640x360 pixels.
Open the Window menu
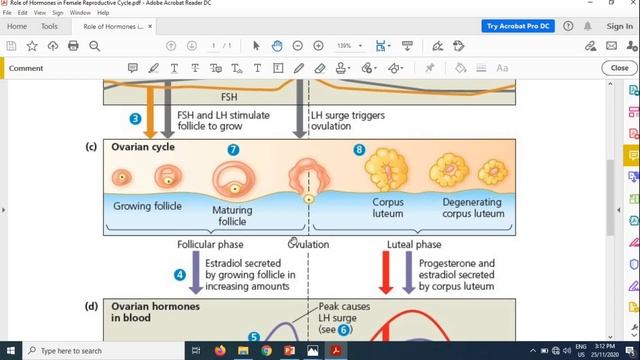(x=80, y=13)
